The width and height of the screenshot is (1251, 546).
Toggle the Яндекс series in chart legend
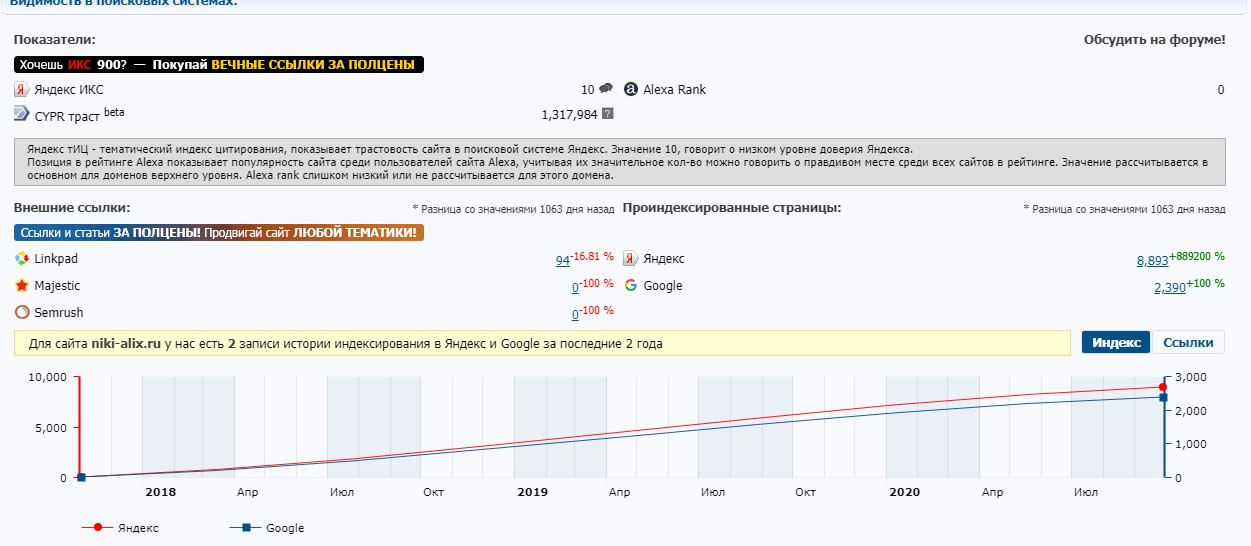pyautogui.click(x=120, y=527)
